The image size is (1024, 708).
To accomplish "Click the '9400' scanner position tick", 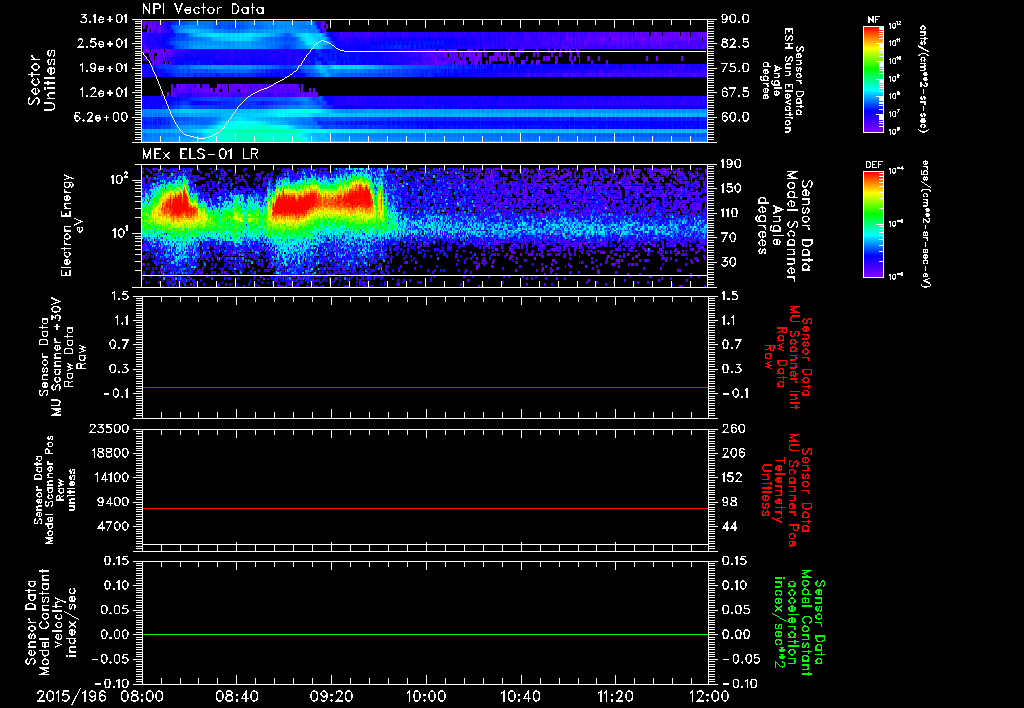I will (x=112, y=502).
